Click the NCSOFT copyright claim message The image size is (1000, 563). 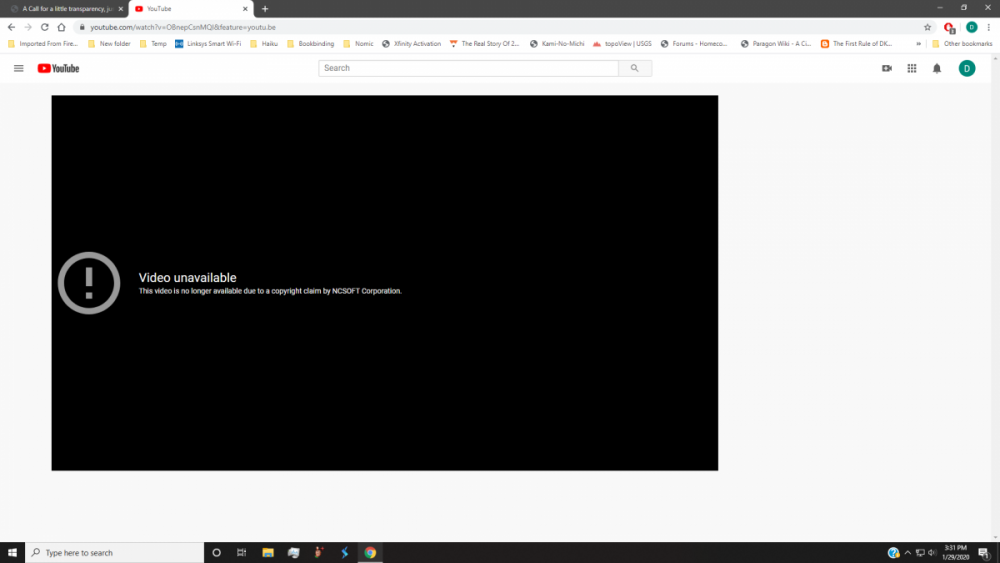(x=270, y=291)
